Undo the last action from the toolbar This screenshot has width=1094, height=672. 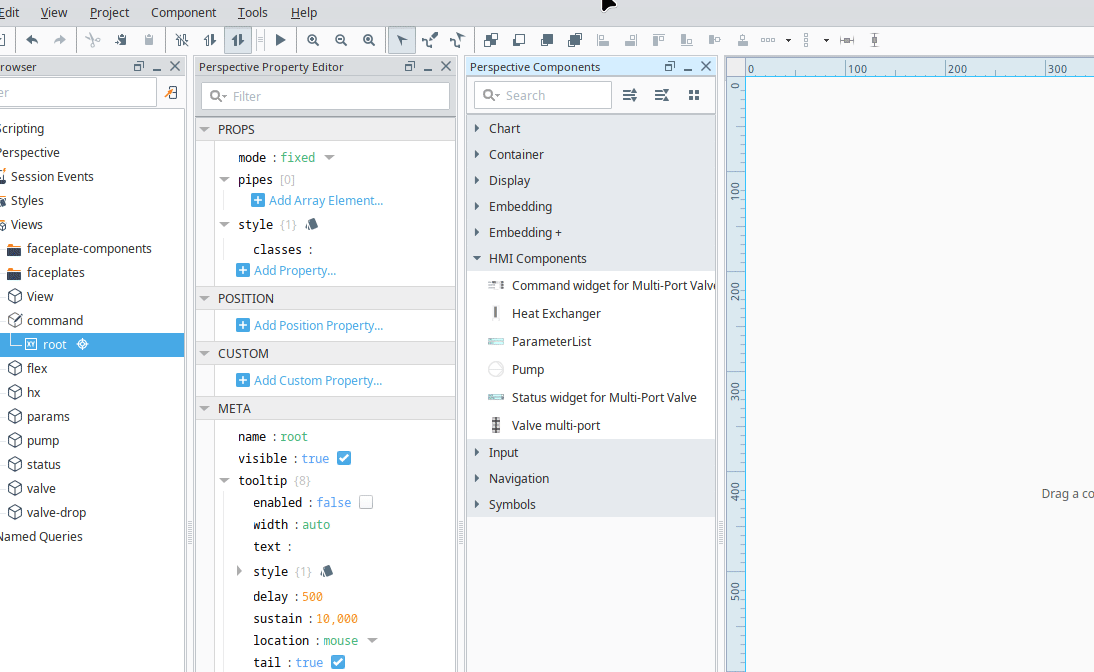32,40
